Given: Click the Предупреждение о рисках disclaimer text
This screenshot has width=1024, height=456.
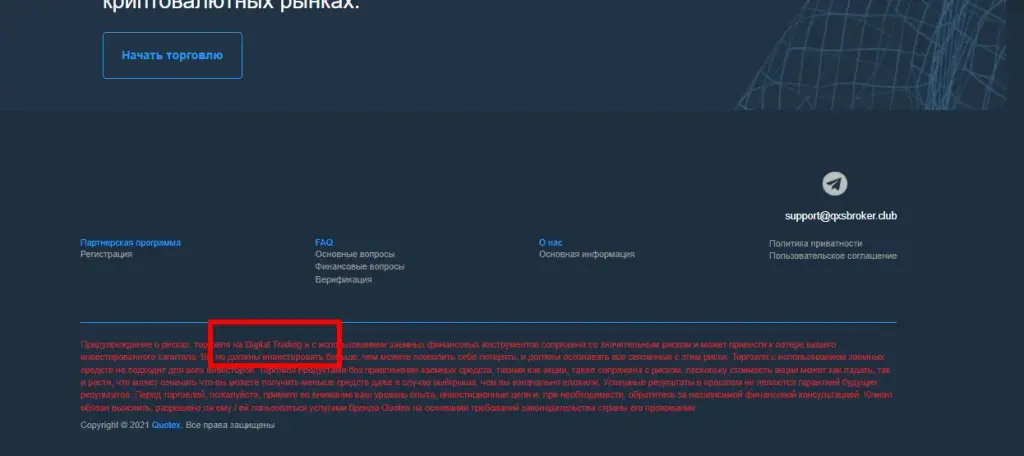Looking at the screenshot, I should click(487, 376).
